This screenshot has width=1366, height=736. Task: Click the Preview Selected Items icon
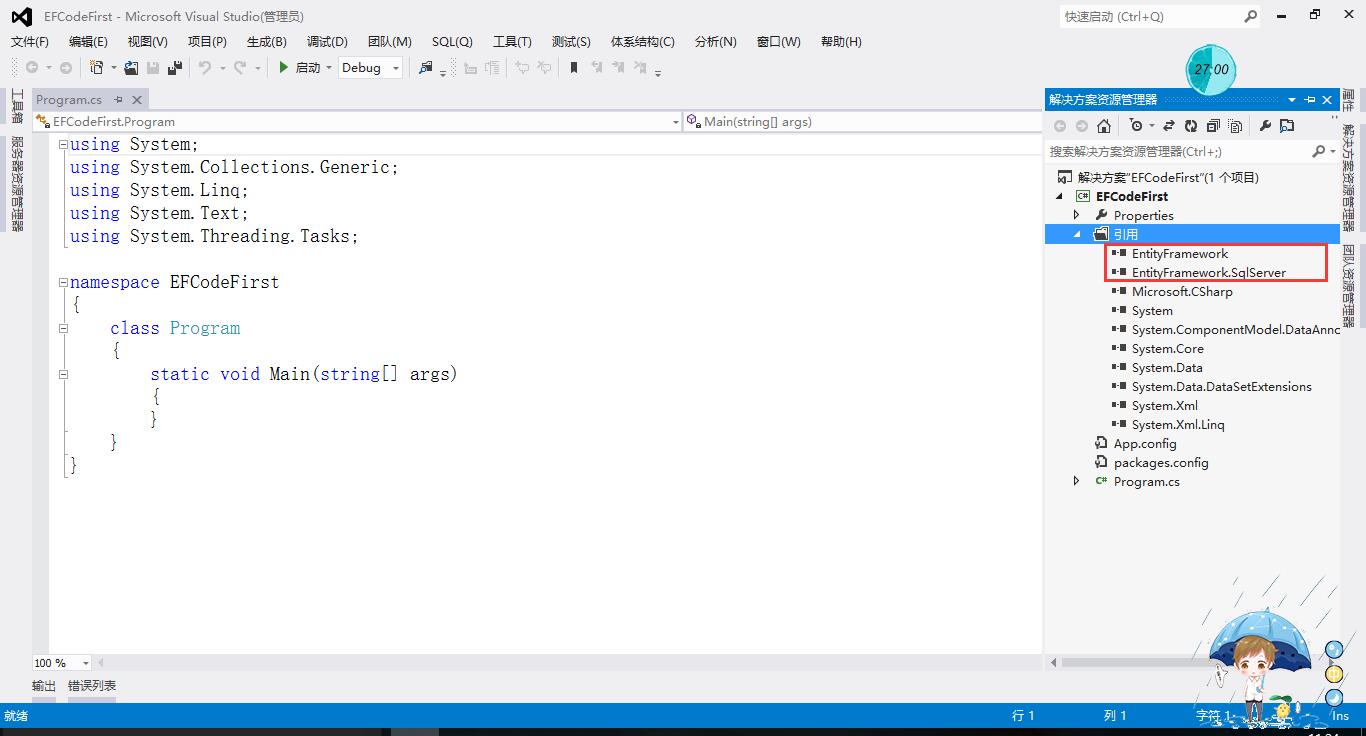pyautogui.click(x=1287, y=126)
